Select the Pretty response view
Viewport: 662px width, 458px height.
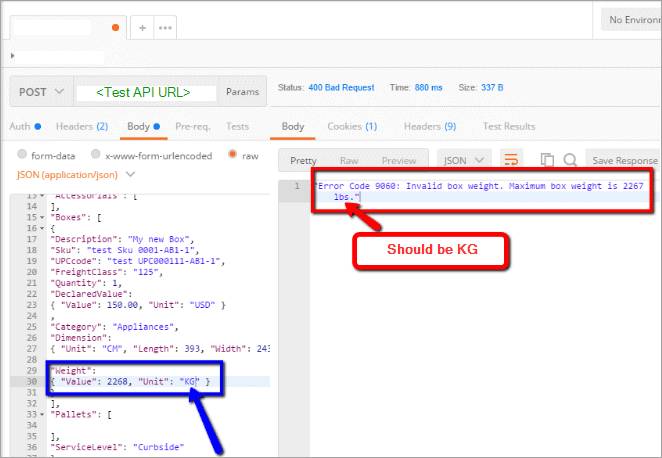click(x=303, y=160)
